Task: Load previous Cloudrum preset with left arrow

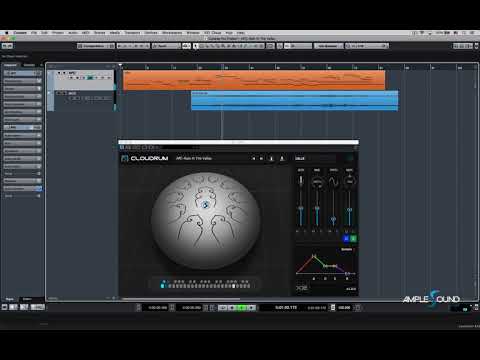Action: (254, 158)
